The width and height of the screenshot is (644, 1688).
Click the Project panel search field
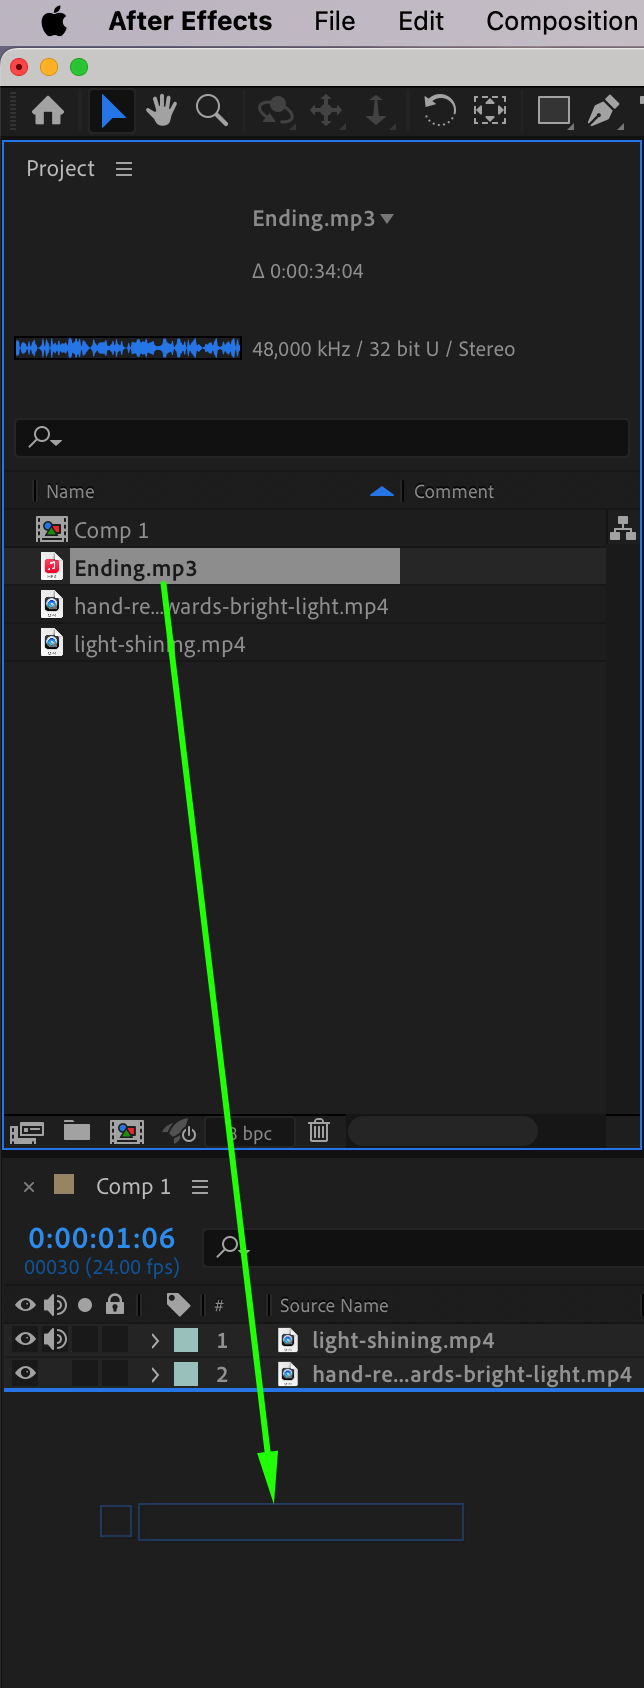[x=321, y=437]
